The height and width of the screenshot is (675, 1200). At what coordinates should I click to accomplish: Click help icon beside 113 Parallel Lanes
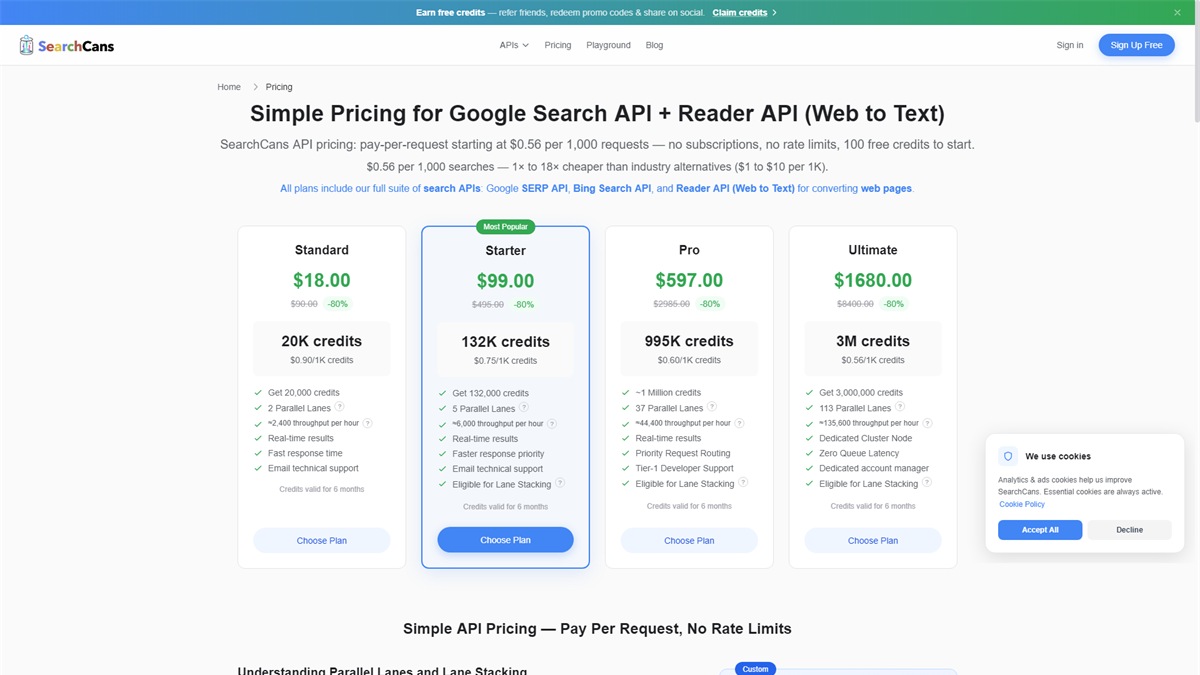click(x=900, y=407)
